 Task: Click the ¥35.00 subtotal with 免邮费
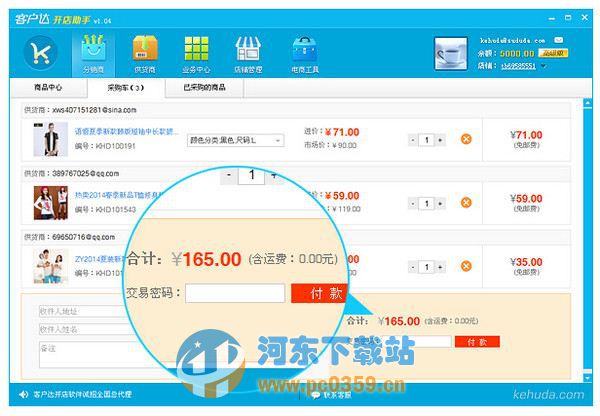(526, 266)
